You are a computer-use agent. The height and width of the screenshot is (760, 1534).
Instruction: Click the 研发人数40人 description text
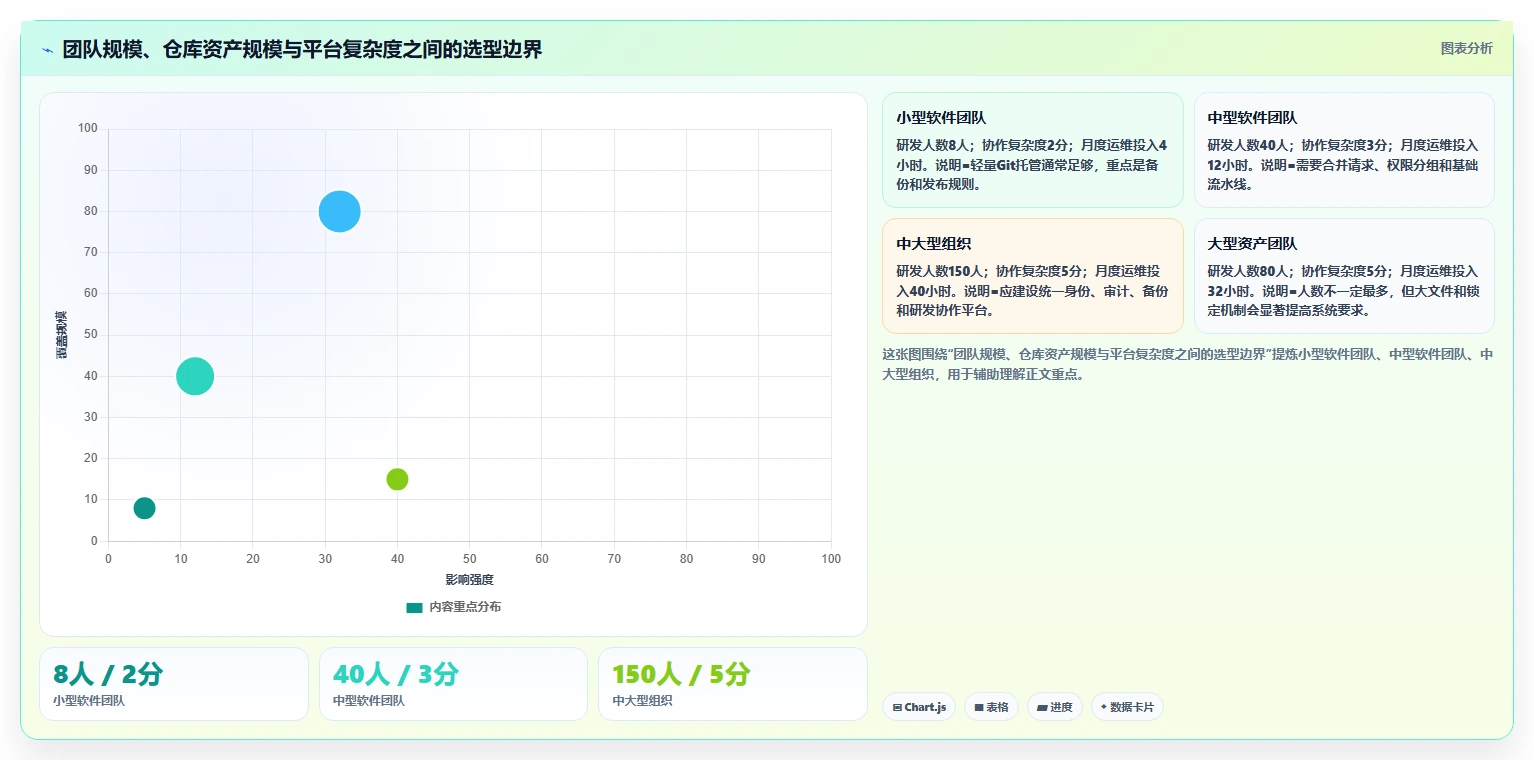[1343, 165]
